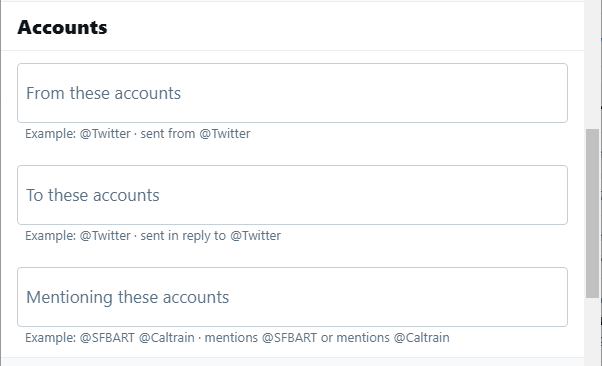Click 'Mentioning these accounts' placeholder label
This screenshot has height=366, width=602.
tap(127, 297)
